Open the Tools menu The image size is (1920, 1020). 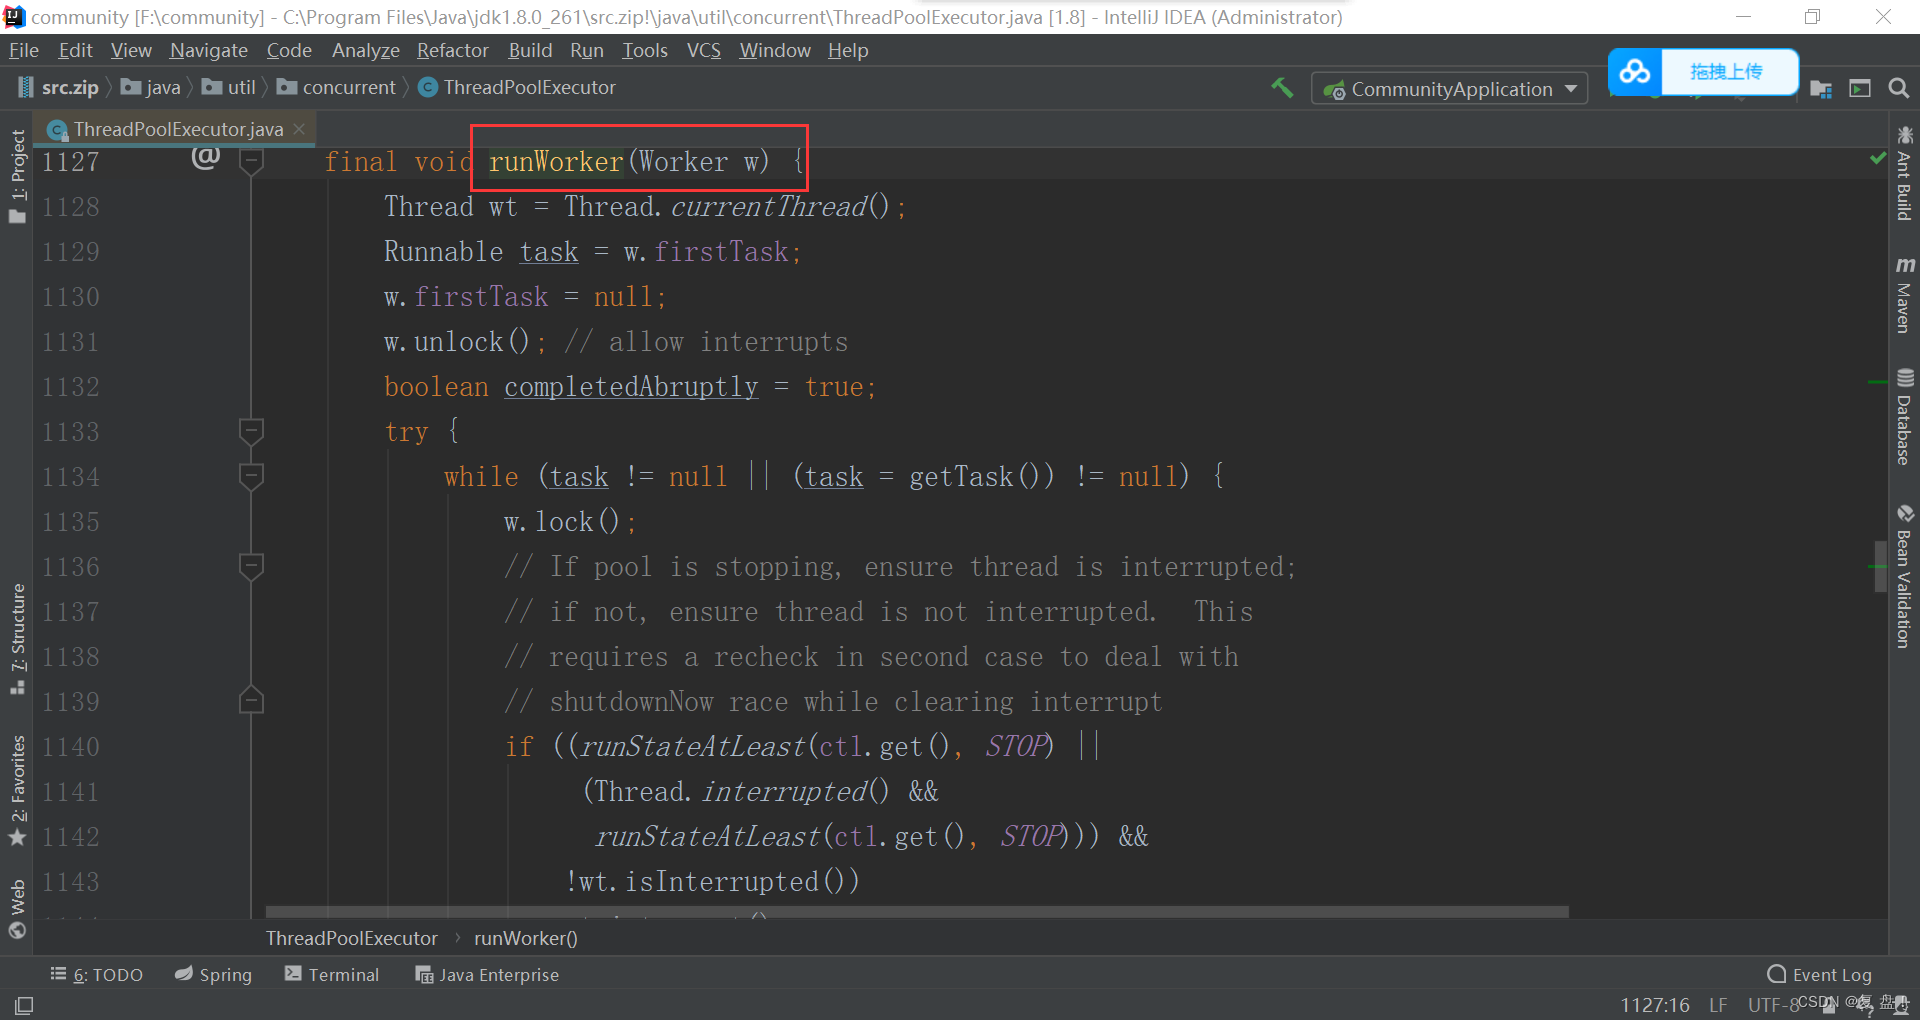pyautogui.click(x=645, y=50)
